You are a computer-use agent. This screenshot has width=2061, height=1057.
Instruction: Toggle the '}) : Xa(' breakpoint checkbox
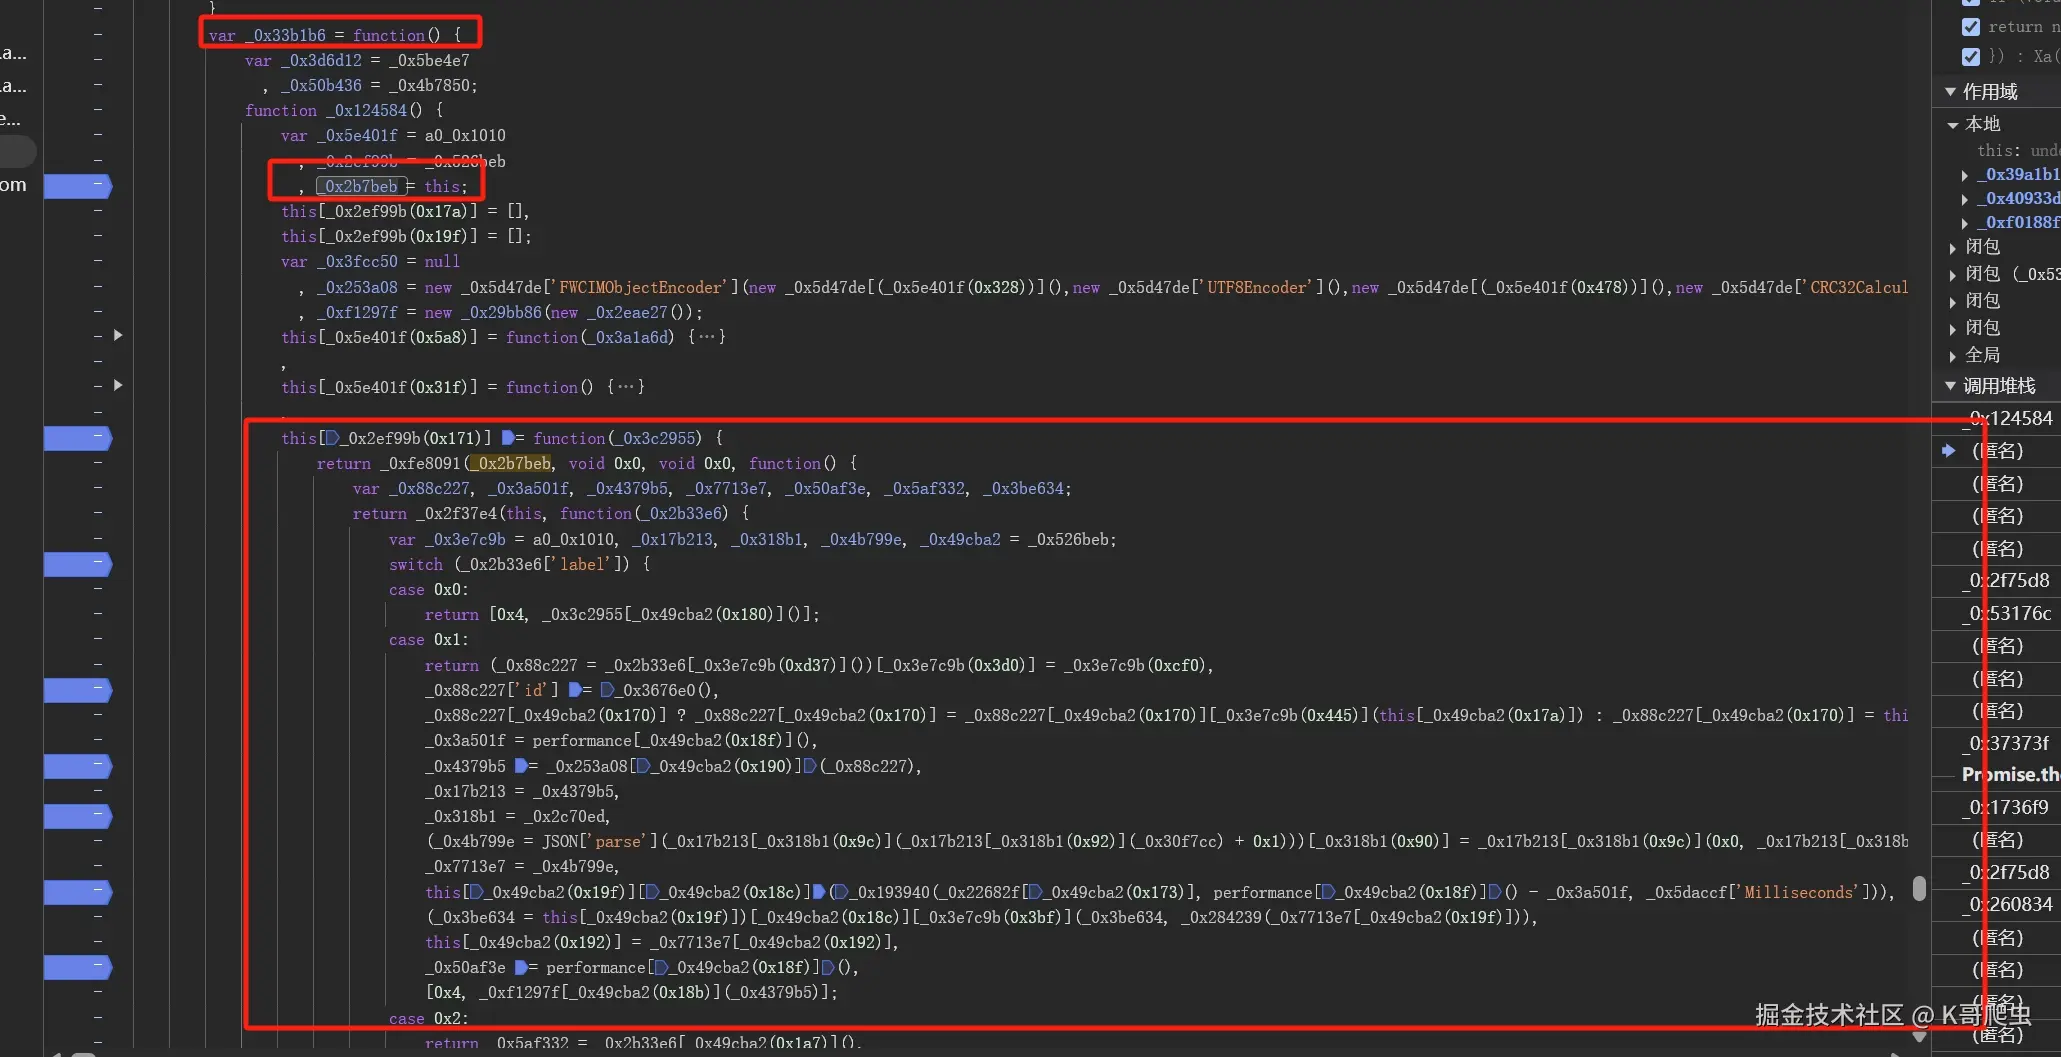point(1971,56)
